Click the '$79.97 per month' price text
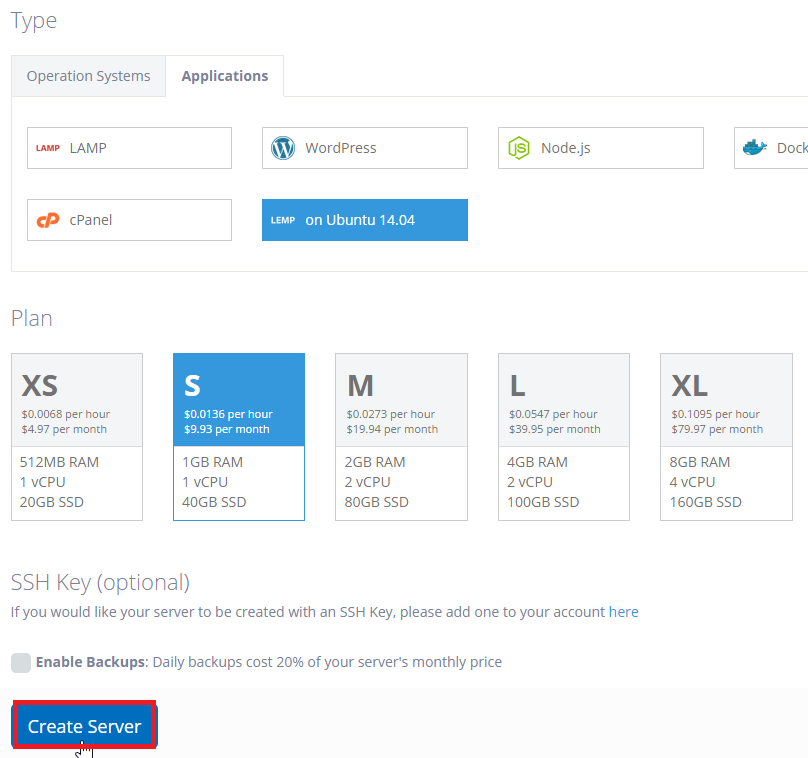 pos(717,429)
